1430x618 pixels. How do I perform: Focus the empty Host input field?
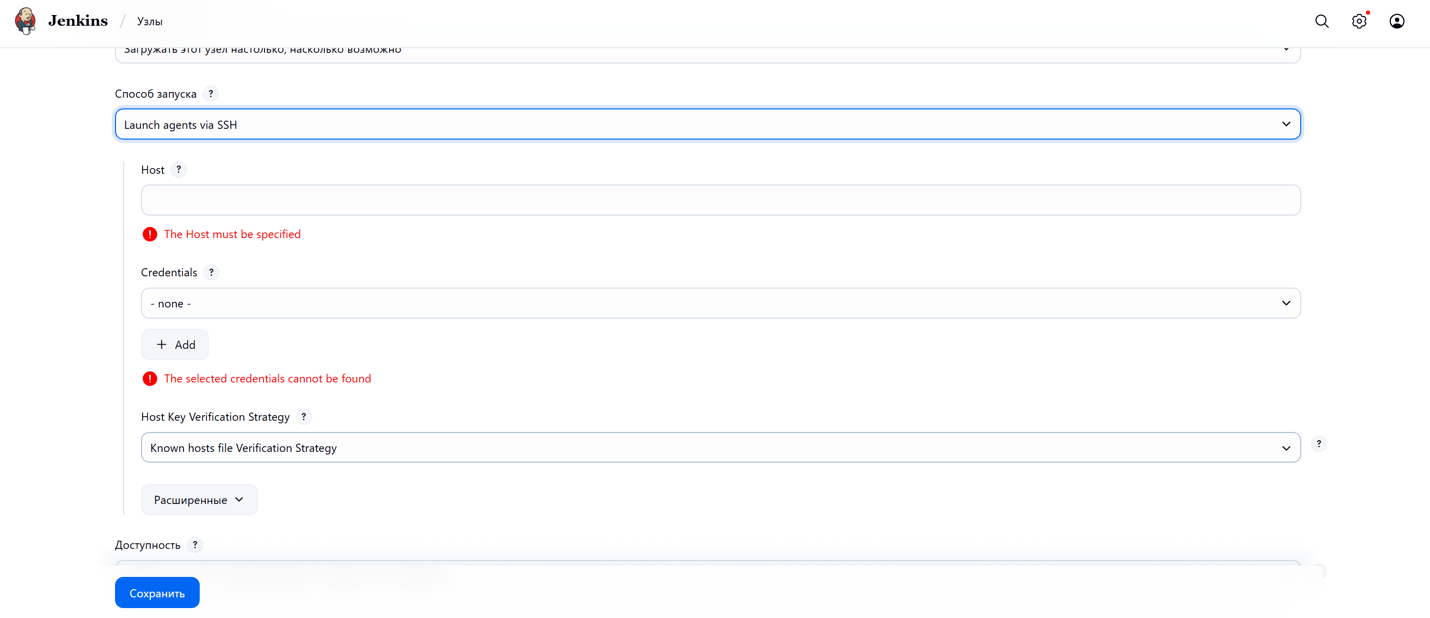coord(720,200)
